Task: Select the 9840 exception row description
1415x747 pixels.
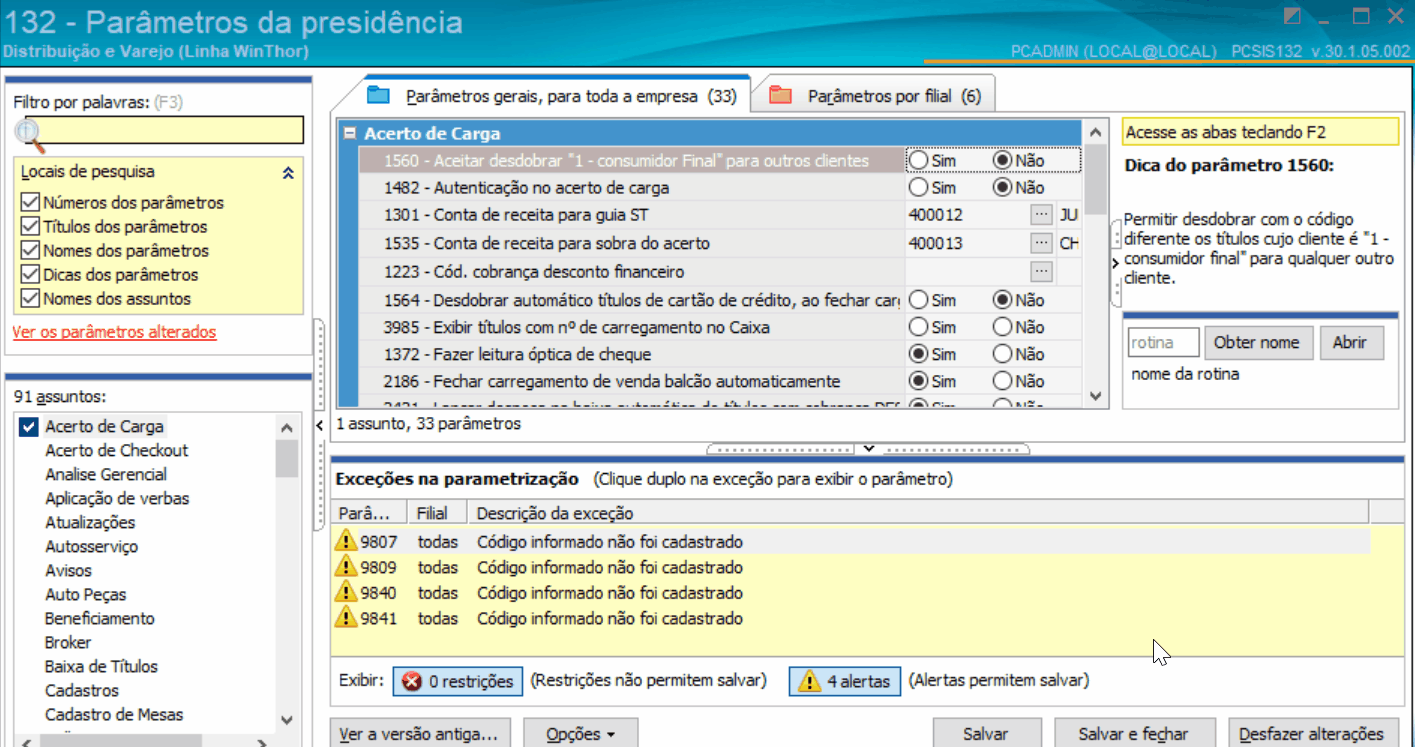Action: tap(610, 592)
